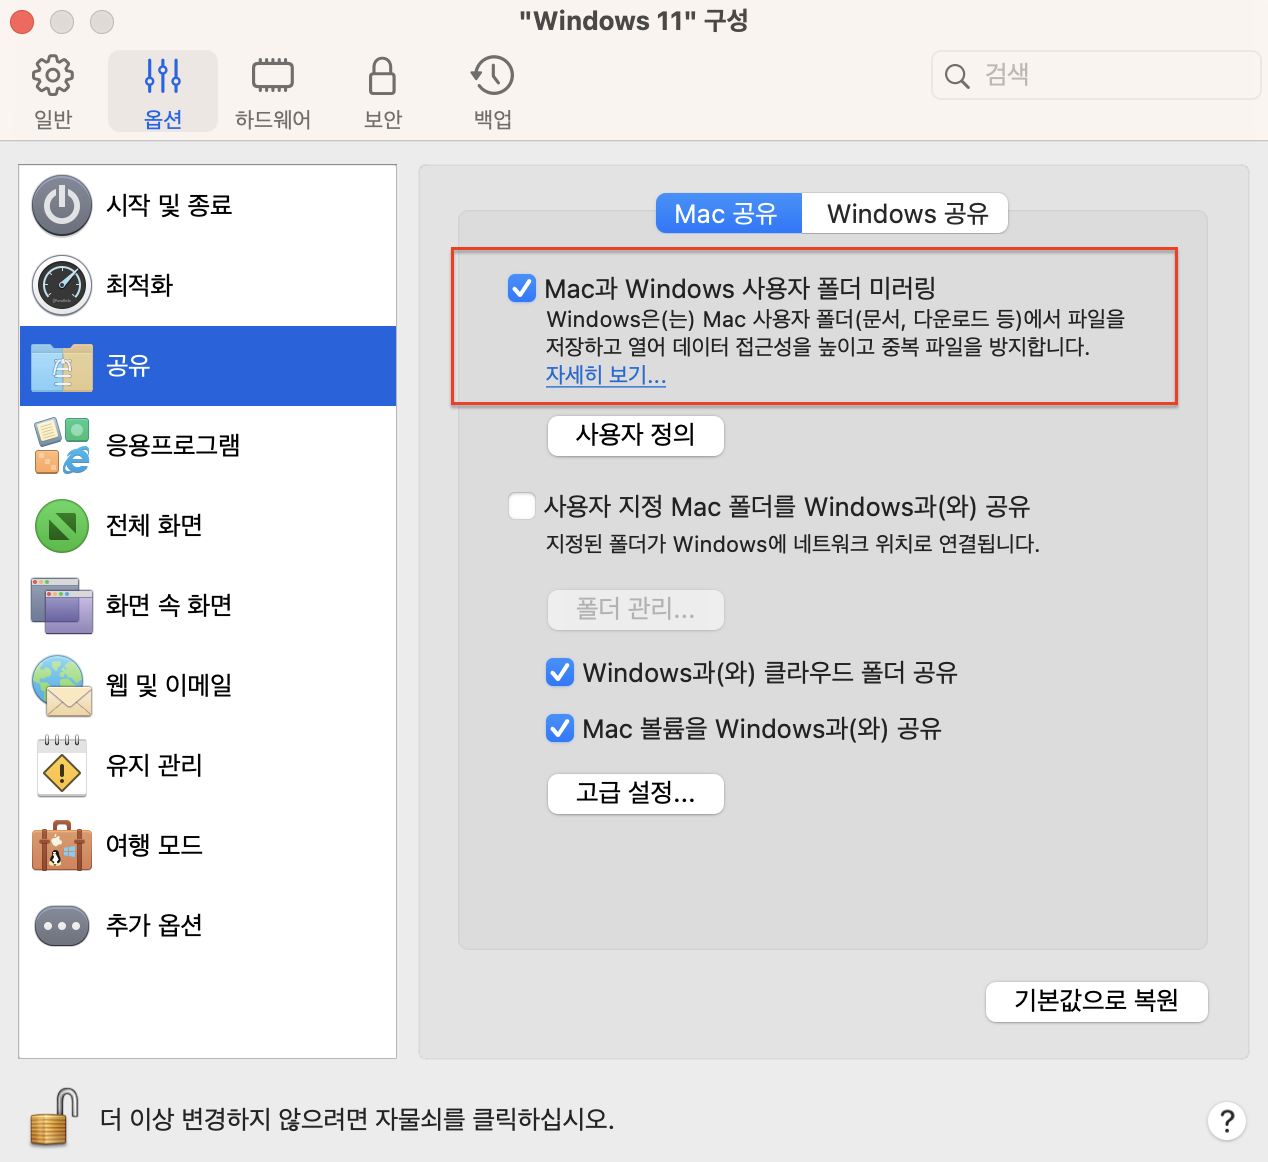The width and height of the screenshot is (1268, 1162).
Task: Open the 응용프로그램 settings icon
Action: point(62,446)
